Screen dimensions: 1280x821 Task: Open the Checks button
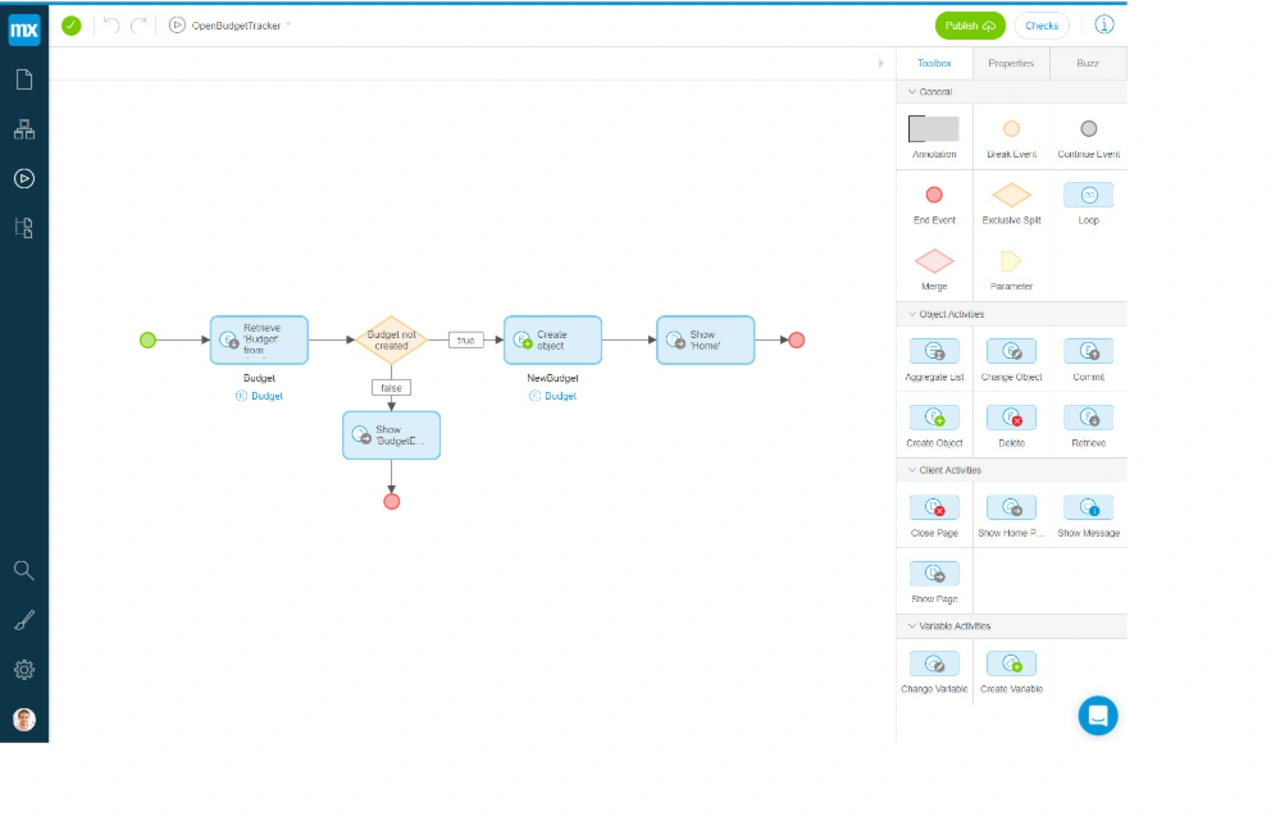[1041, 26]
